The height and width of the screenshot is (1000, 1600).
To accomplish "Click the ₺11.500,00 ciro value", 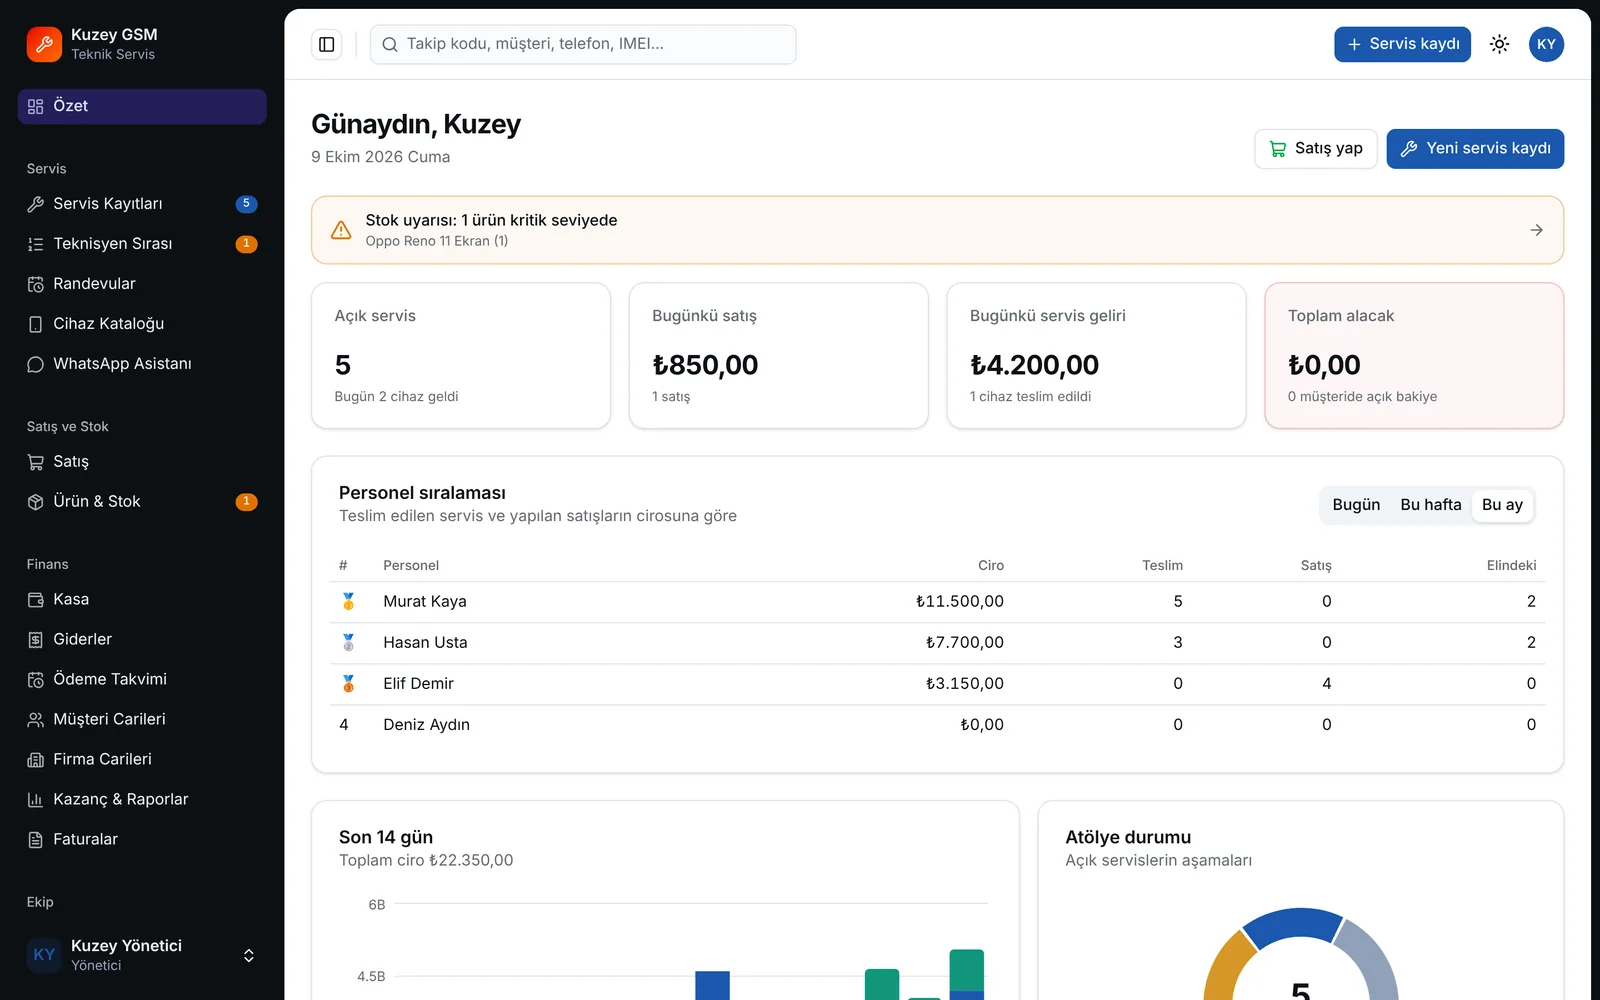I will (959, 601).
